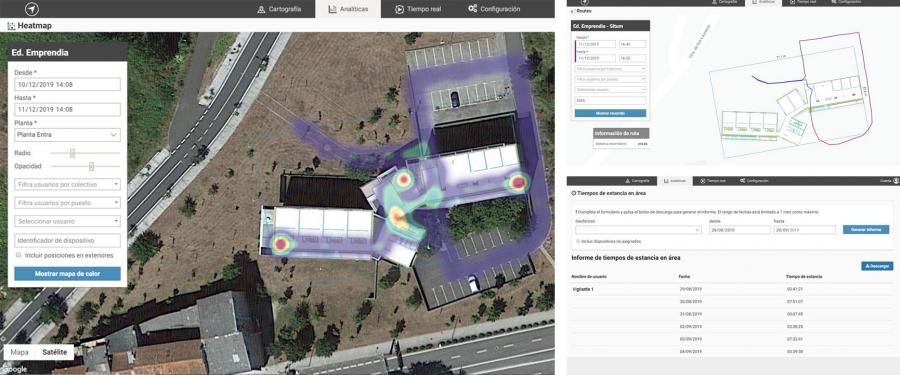This screenshot has width=900, height=375.
Task: Expand Filtra usuarios por colectivo dropdown in Heatmap
Action: (67, 184)
